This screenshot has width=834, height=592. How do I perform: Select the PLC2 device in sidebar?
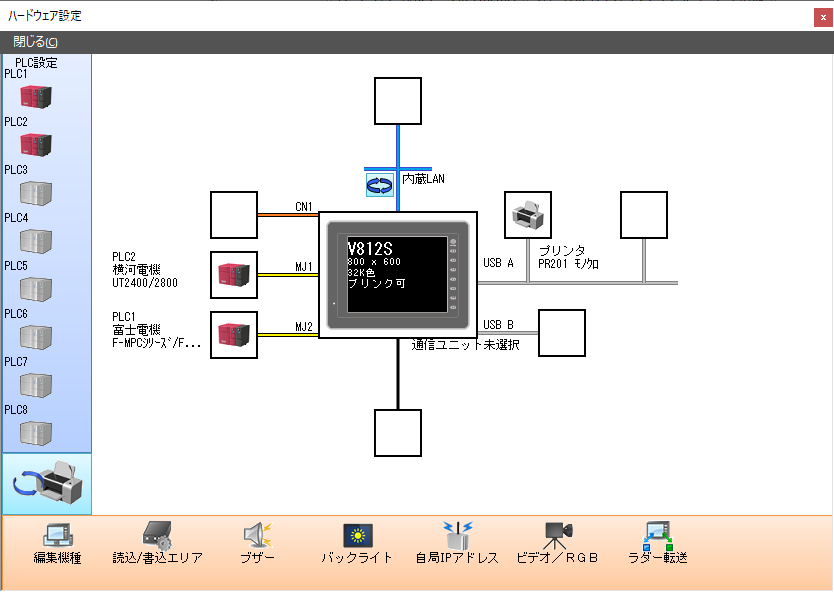tap(36, 145)
